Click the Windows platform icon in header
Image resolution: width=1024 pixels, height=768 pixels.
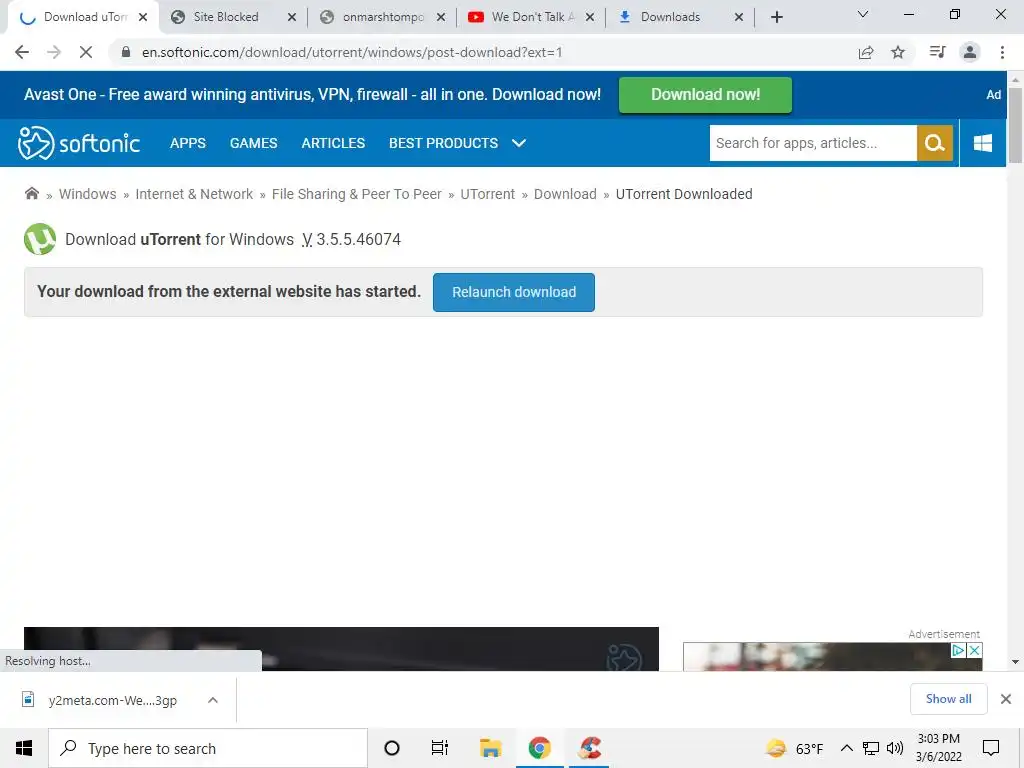pyautogui.click(x=982, y=143)
